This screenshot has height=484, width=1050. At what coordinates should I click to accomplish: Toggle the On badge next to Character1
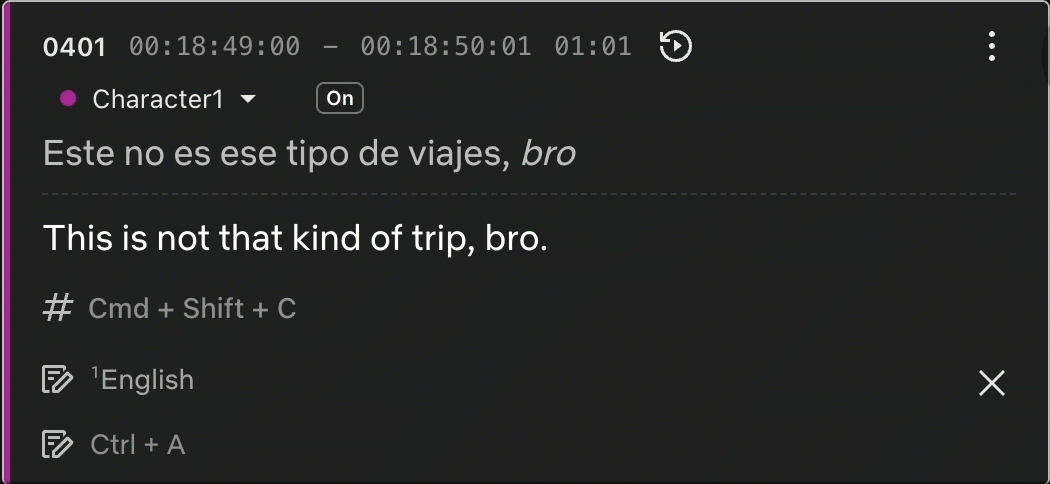click(x=340, y=98)
